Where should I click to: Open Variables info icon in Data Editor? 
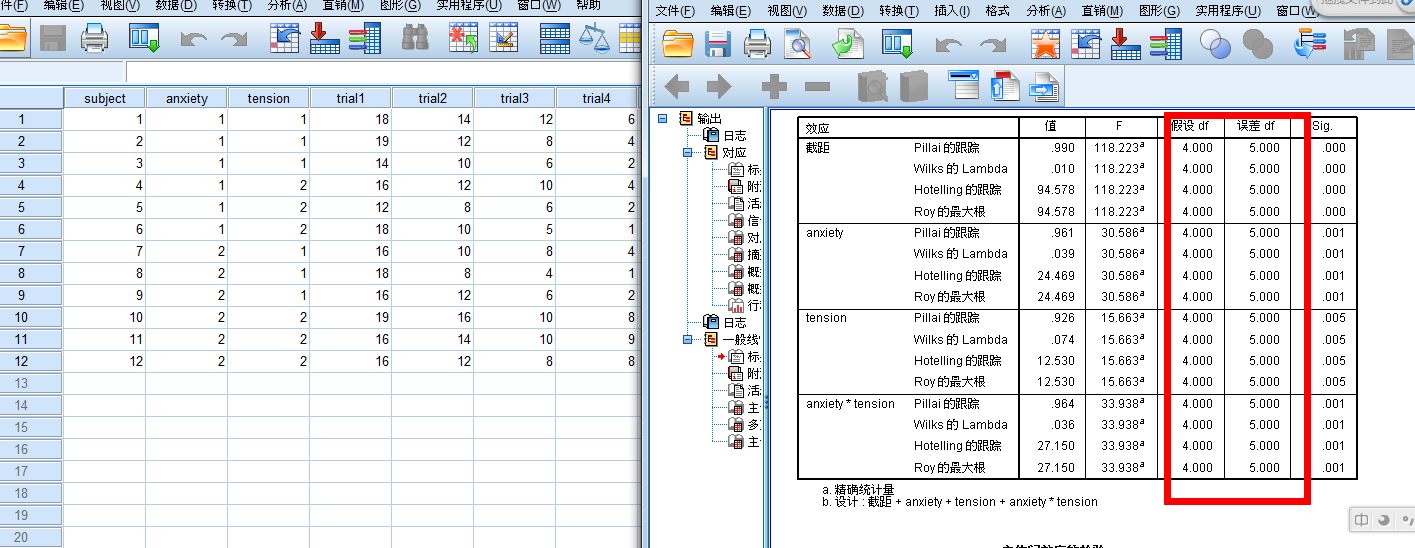(x=365, y=40)
